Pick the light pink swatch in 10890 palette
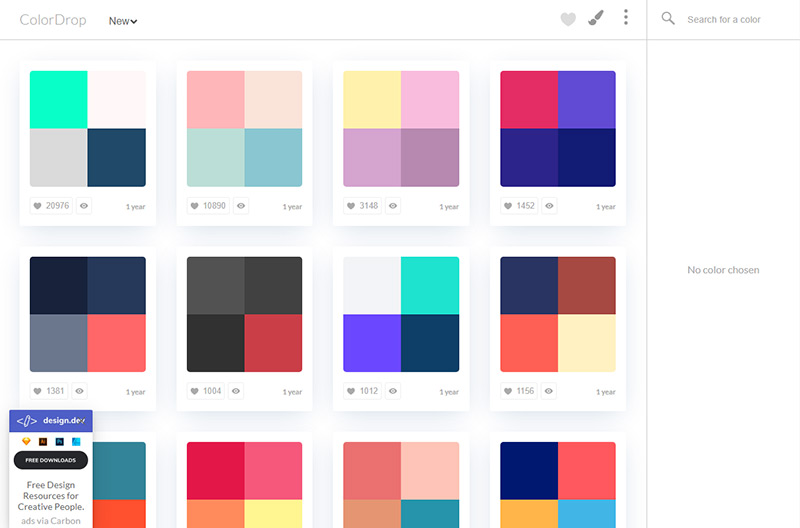 [216, 99]
